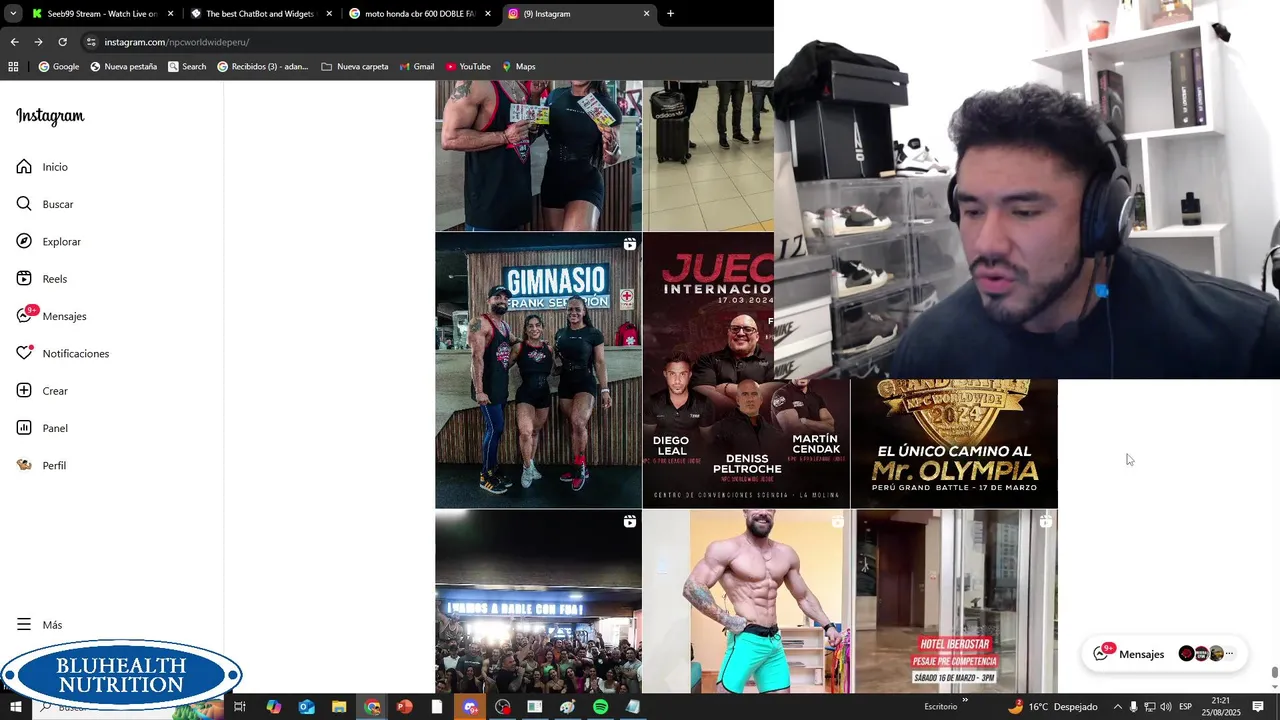Viewport: 1280px width, 720px height.
Task: Reload the page in Chrome
Action: [62, 42]
